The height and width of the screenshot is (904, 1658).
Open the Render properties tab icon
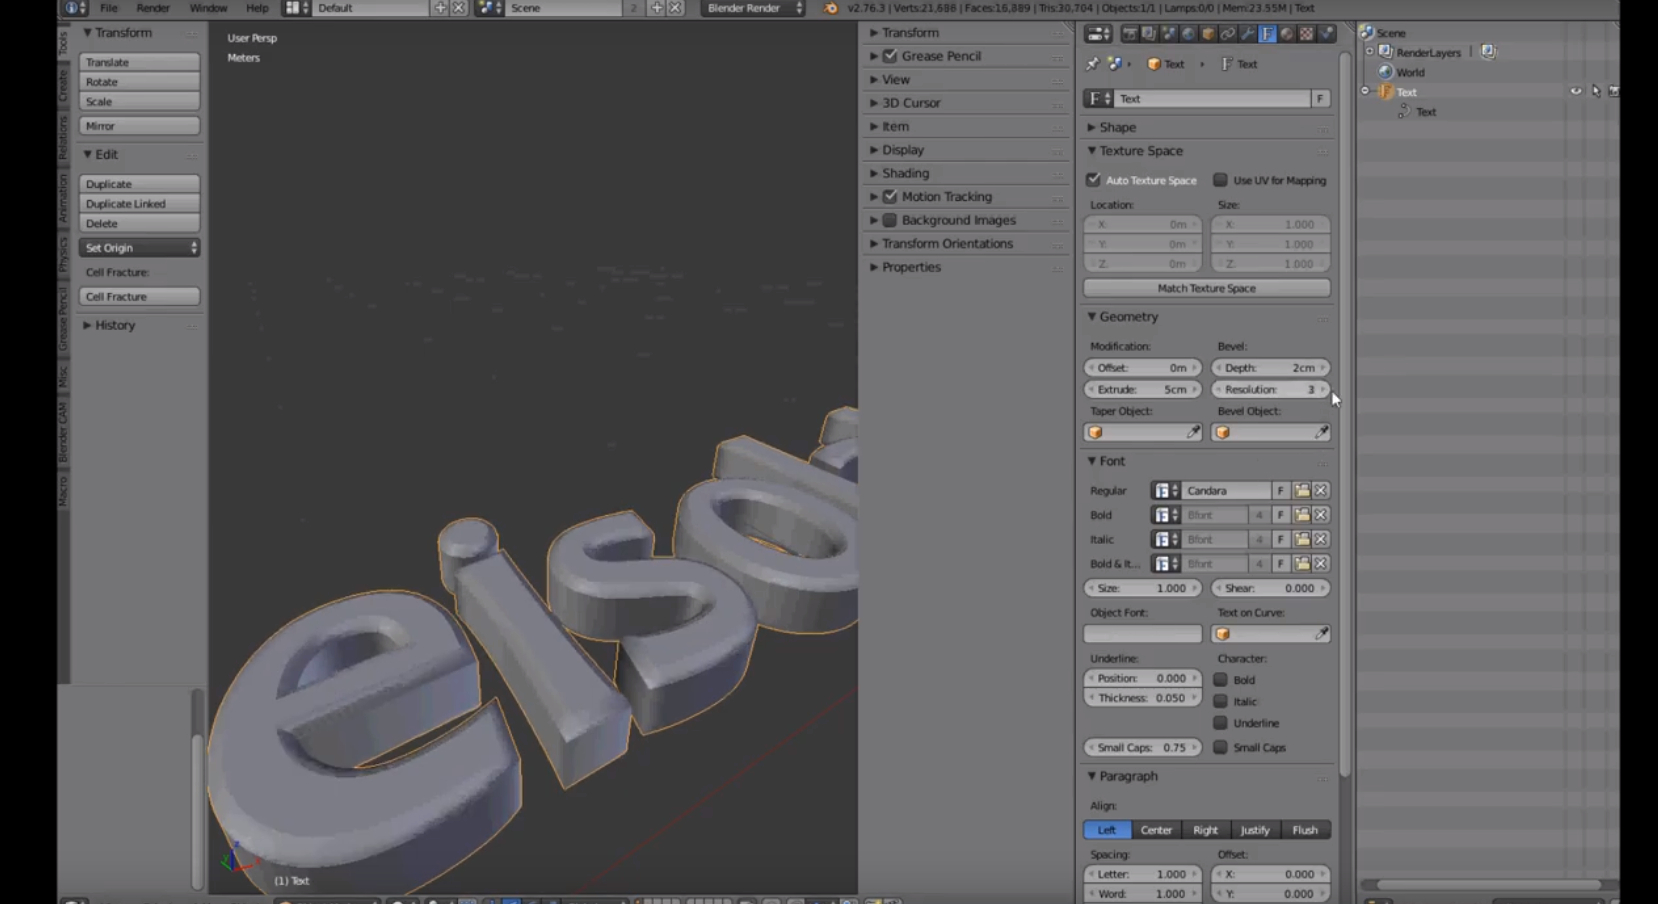[x=1130, y=34]
